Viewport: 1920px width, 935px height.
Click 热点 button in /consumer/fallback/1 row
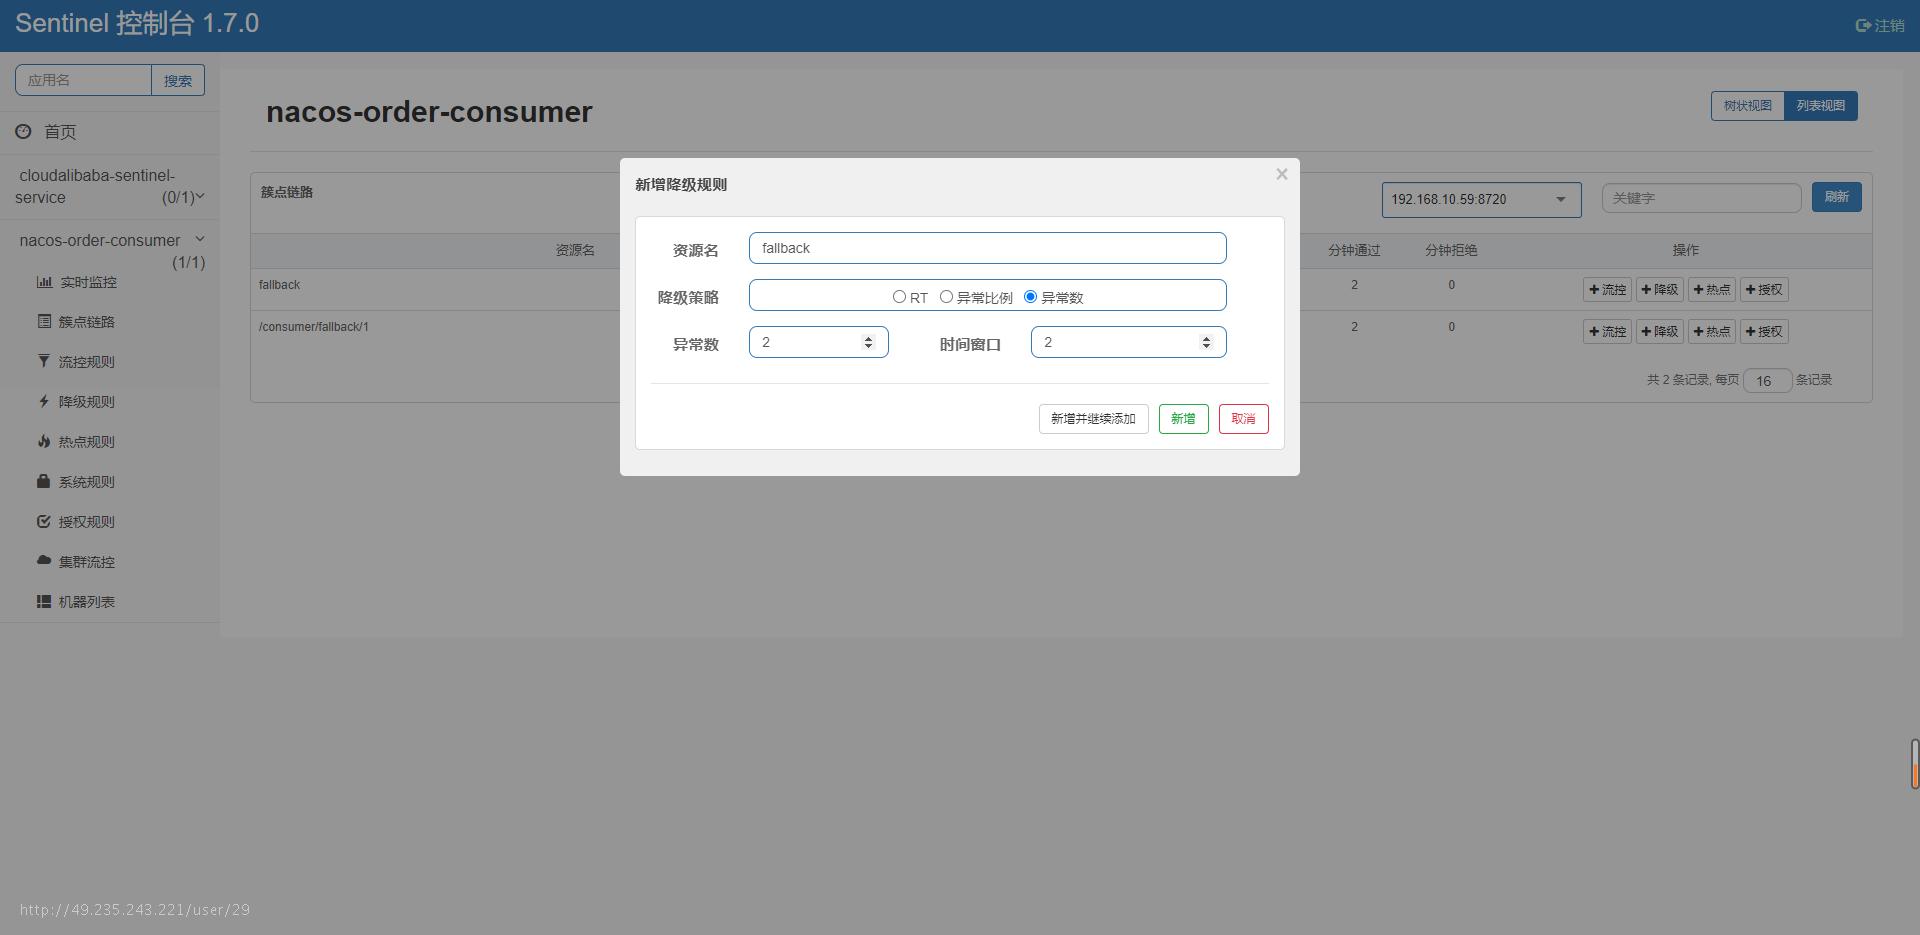[x=1711, y=332]
